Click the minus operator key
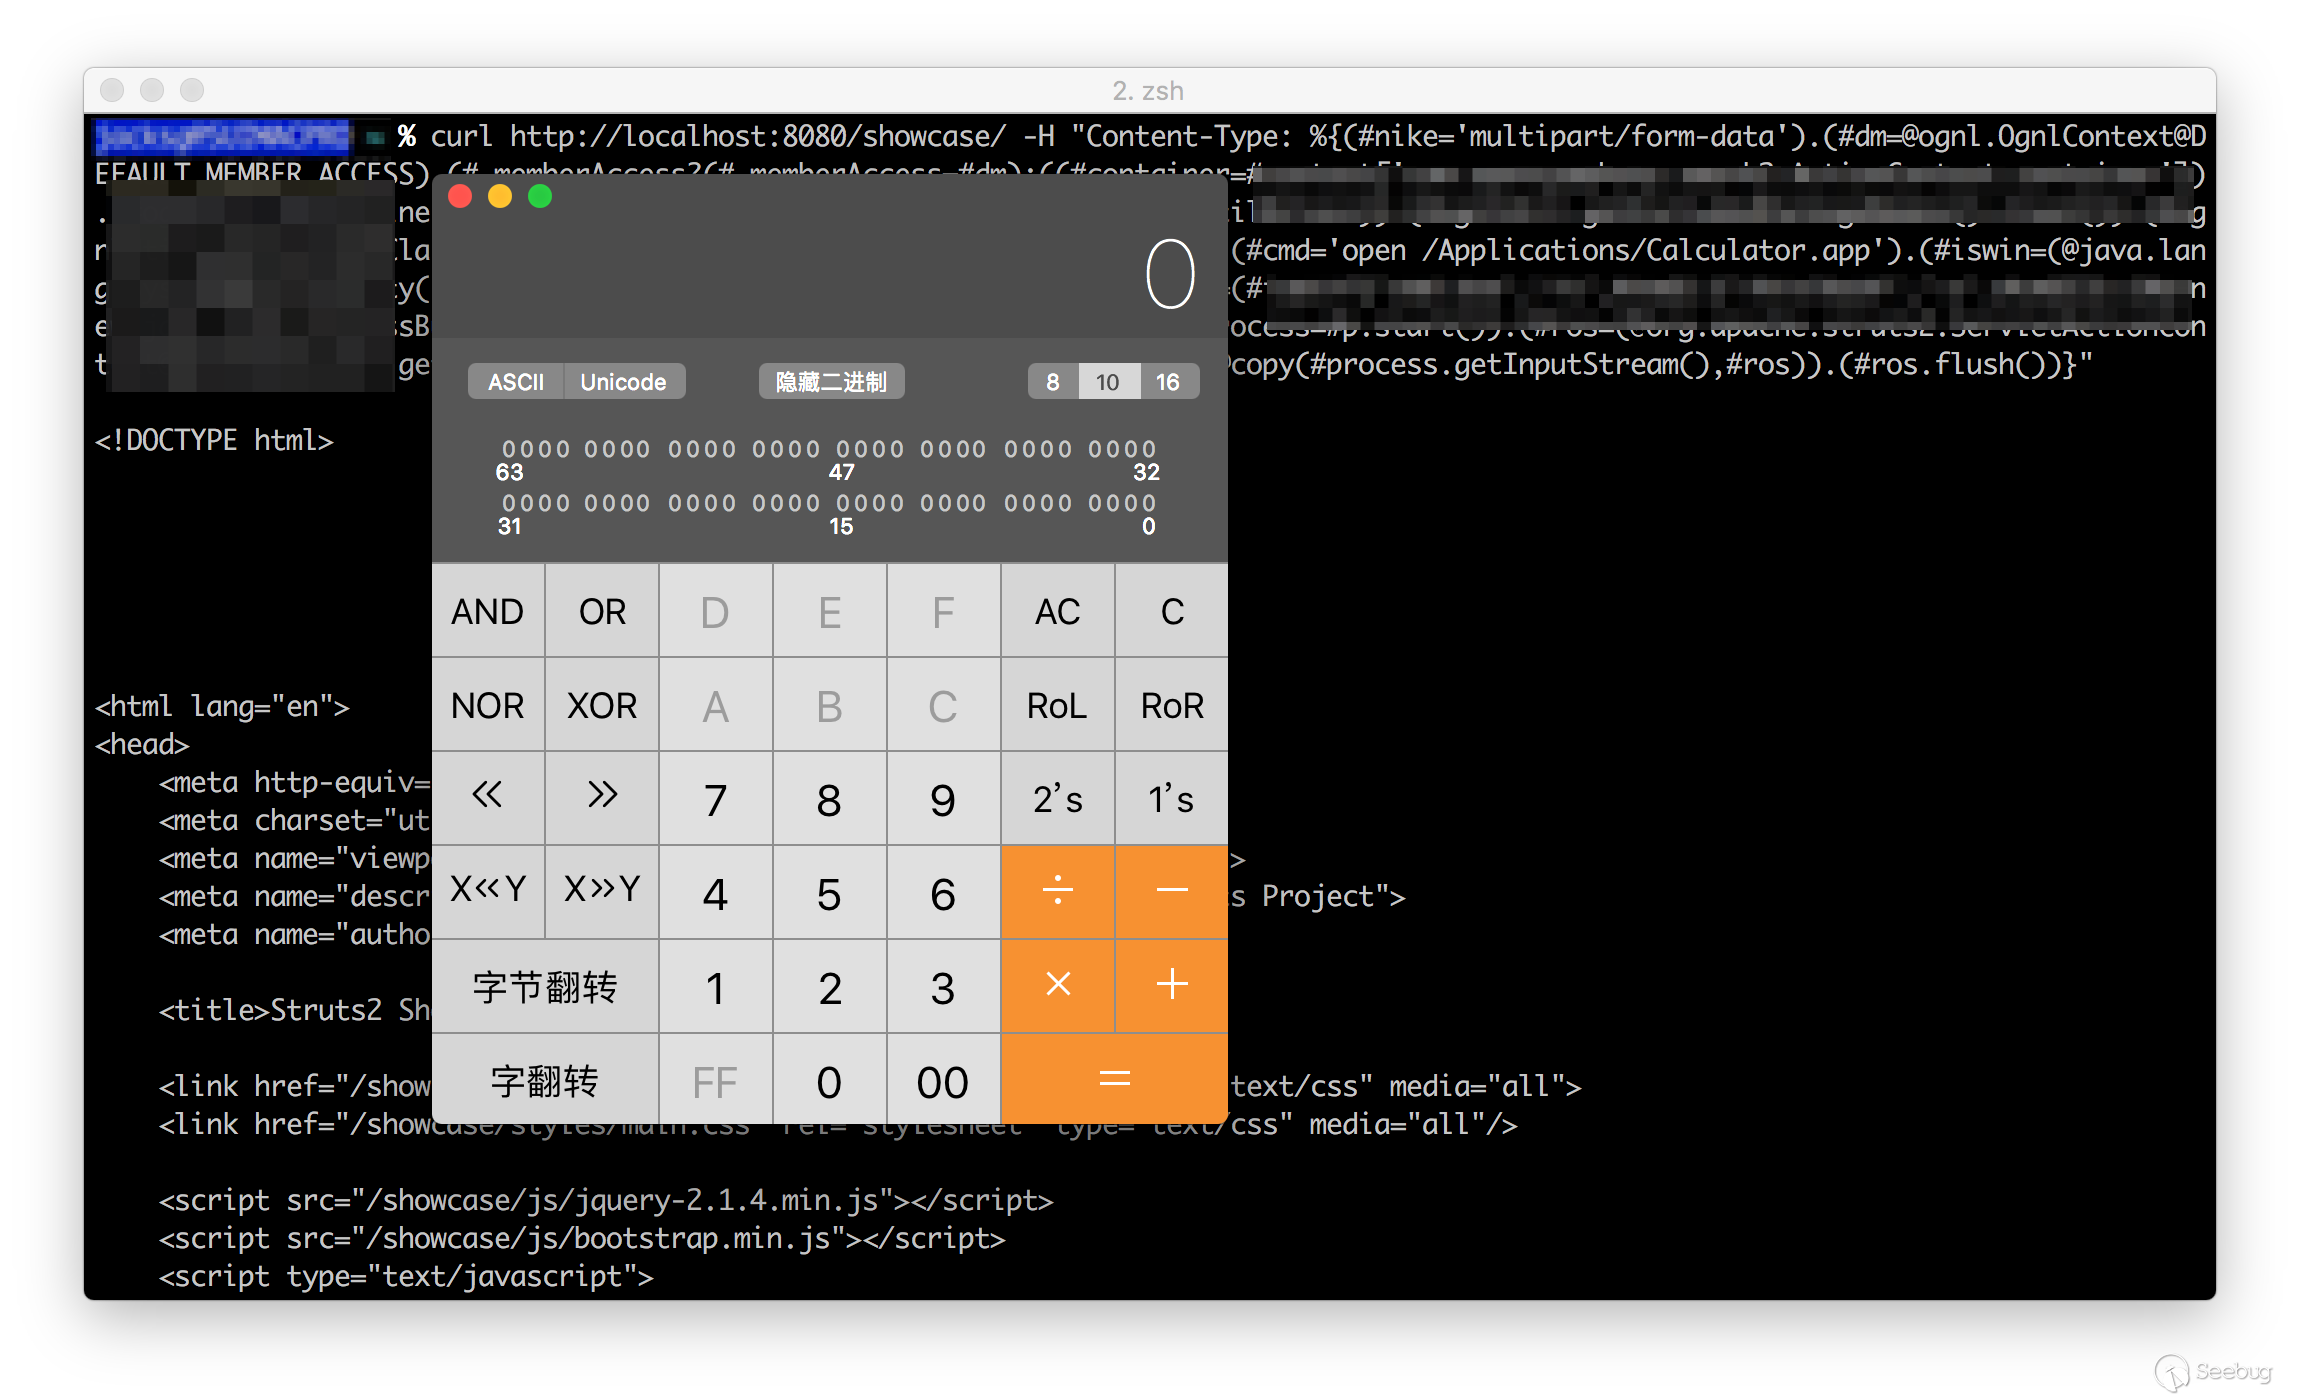2300x1400 pixels. click(1171, 891)
